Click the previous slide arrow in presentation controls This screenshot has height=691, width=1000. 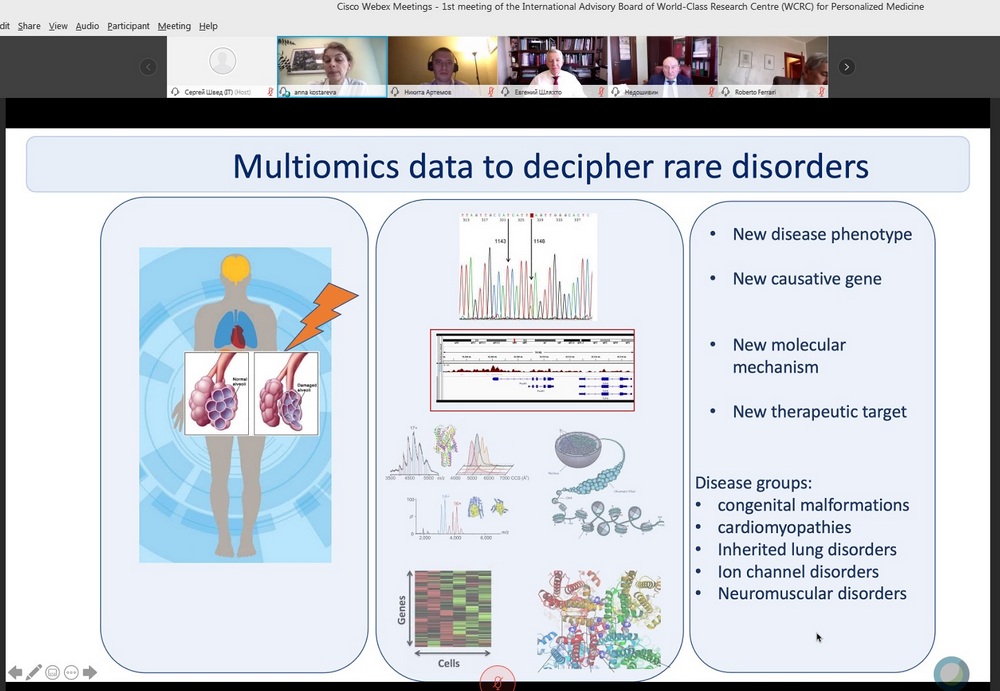click(15, 672)
